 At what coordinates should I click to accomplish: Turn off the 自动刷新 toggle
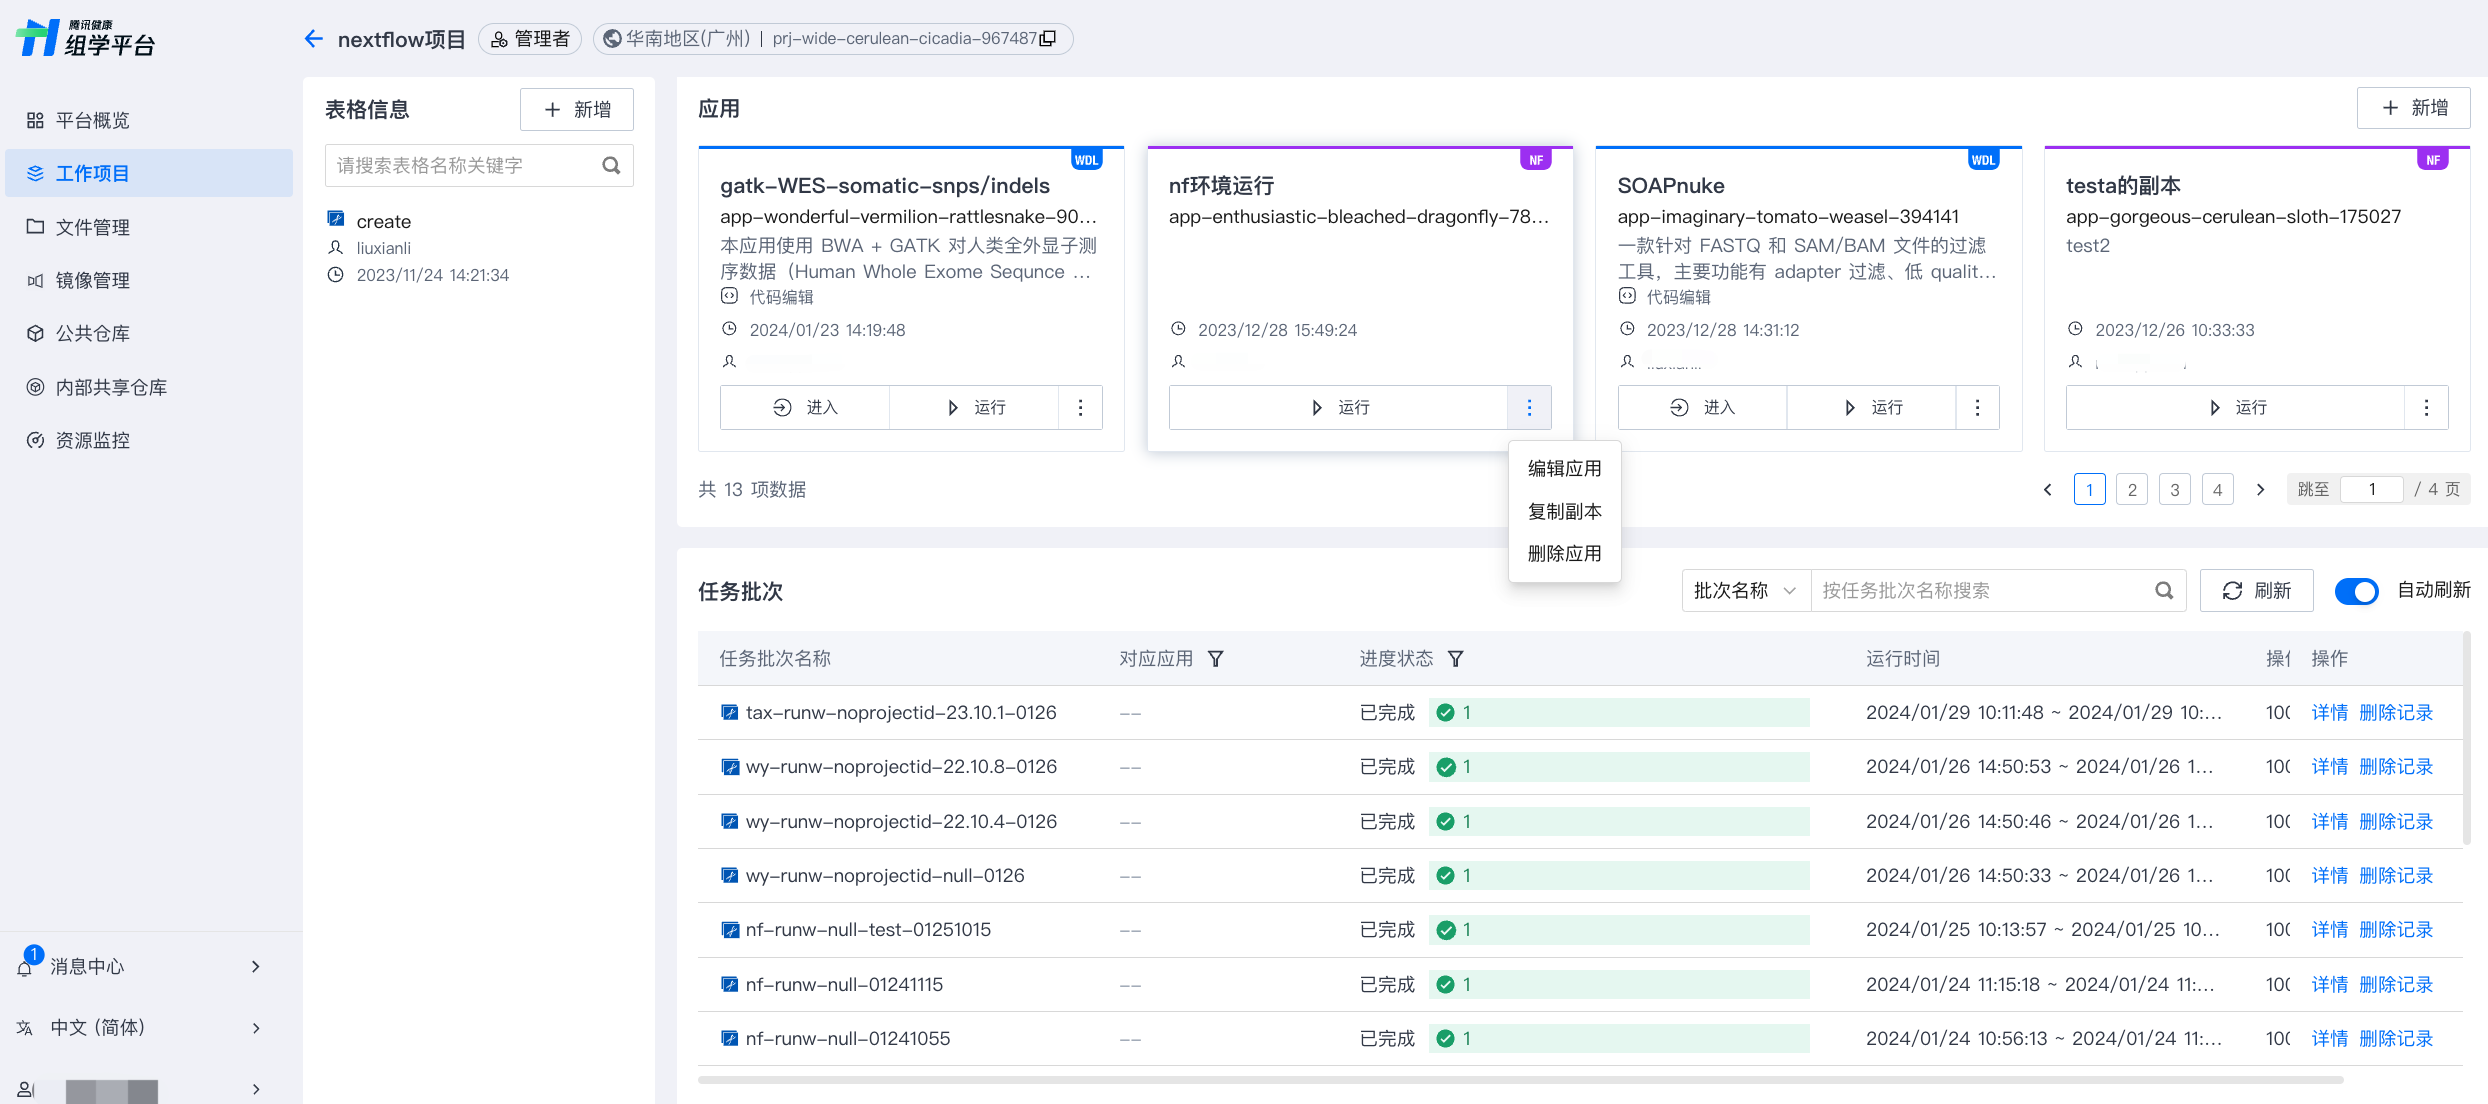coord(2356,591)
